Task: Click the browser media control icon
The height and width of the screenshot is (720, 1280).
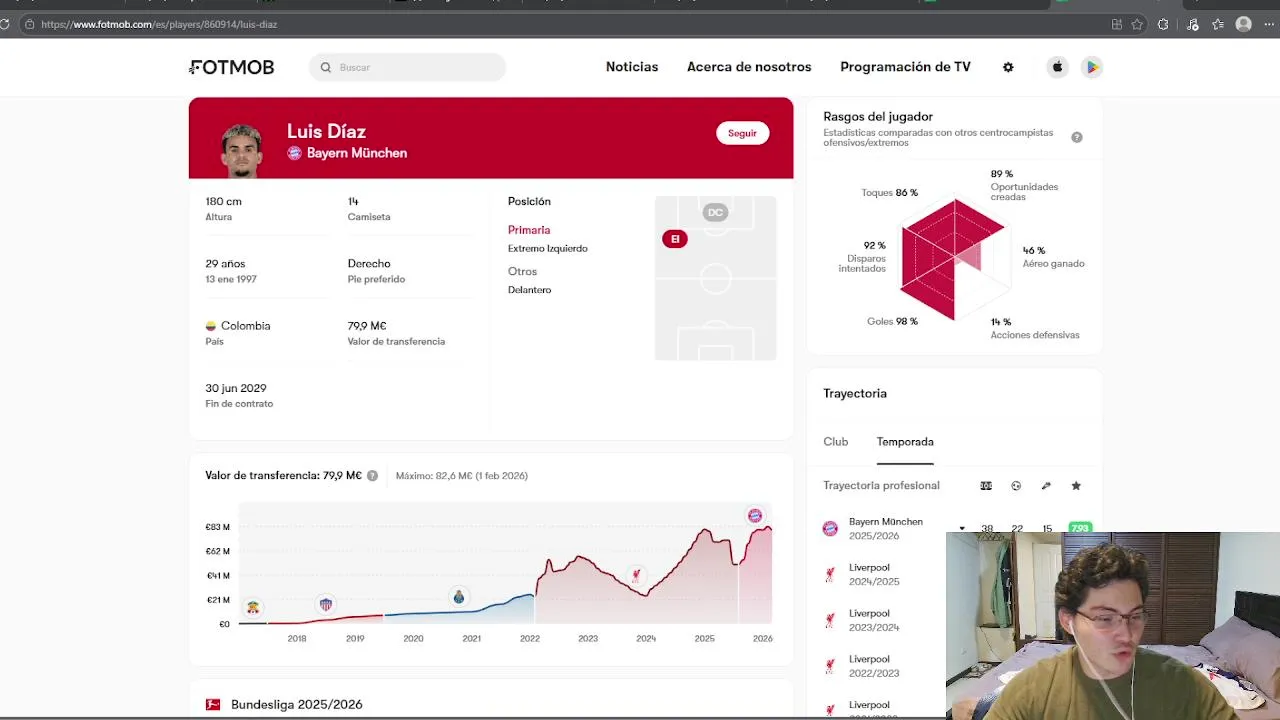Action: point(1192,24)
